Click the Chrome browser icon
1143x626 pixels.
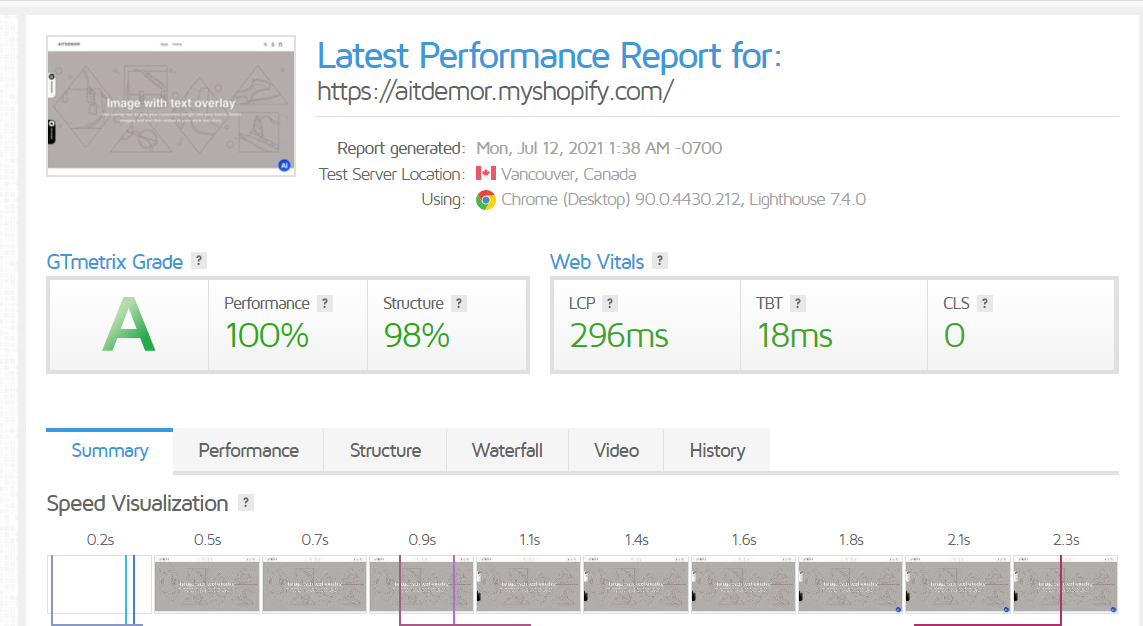[x=485, y=200]
